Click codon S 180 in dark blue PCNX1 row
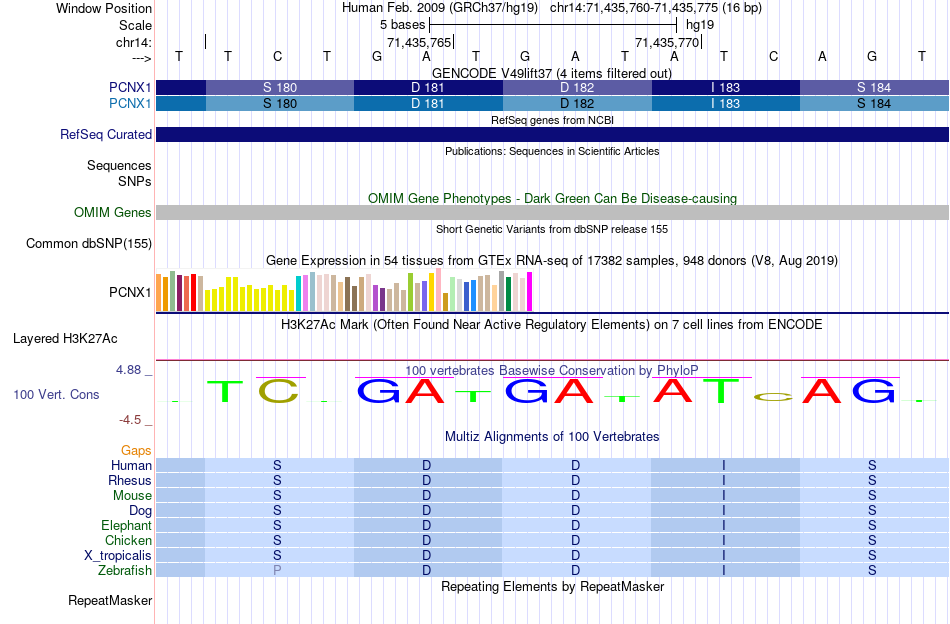The width and height of the screenshot is (950, 624). [x=280, y=87]
